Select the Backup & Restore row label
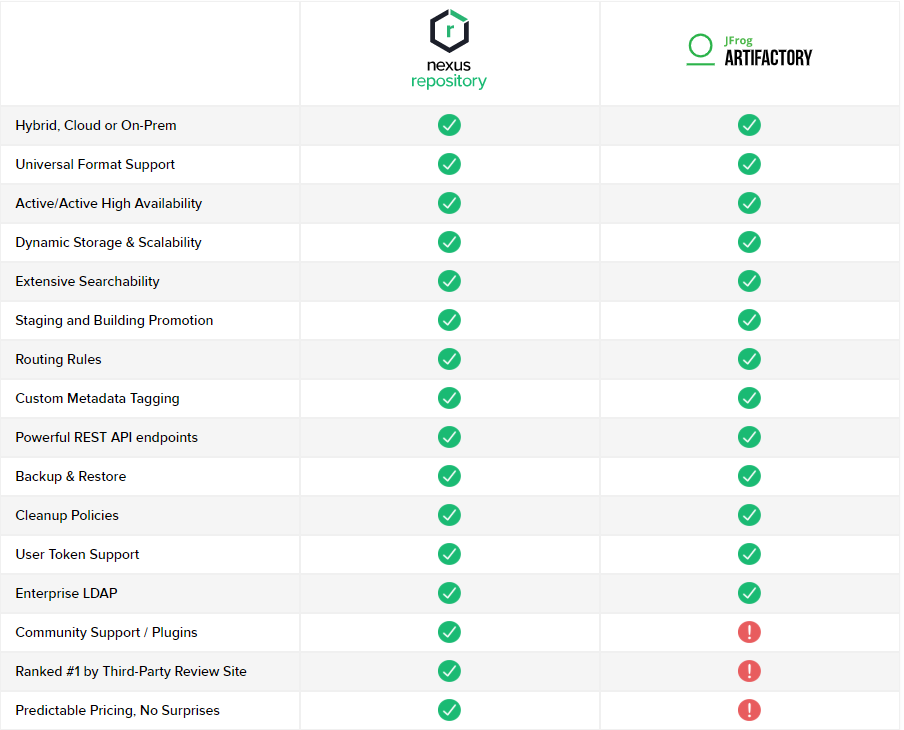The image size is (904, 730). (x=71, y=476)
